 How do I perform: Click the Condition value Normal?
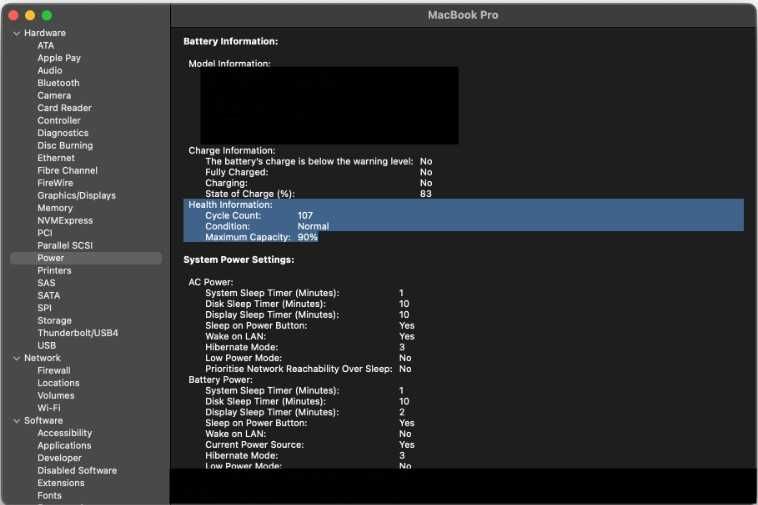[x=313, y=227]
